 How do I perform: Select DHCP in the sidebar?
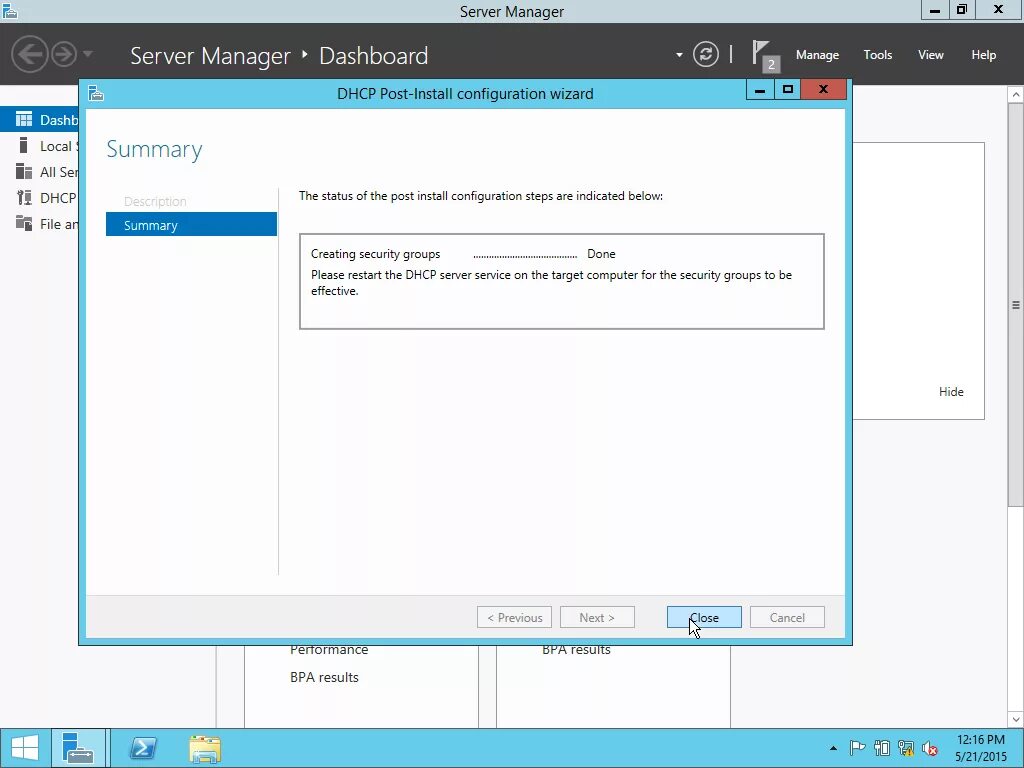(39, 198)
